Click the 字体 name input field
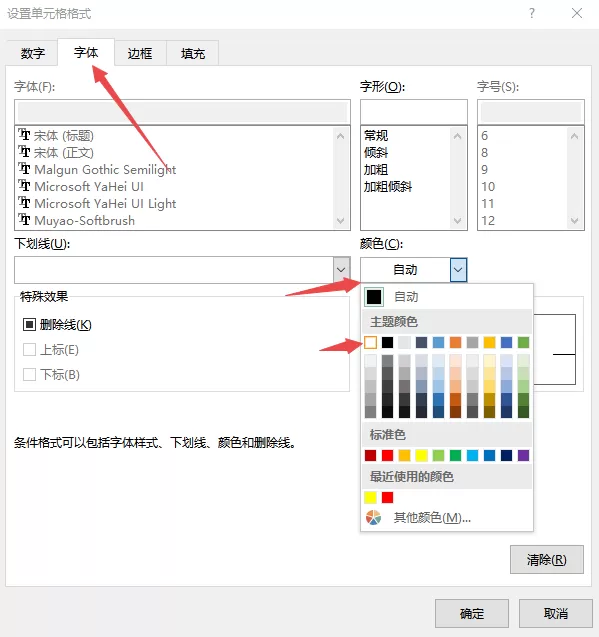The image size is (599, 637). (182, 112)
